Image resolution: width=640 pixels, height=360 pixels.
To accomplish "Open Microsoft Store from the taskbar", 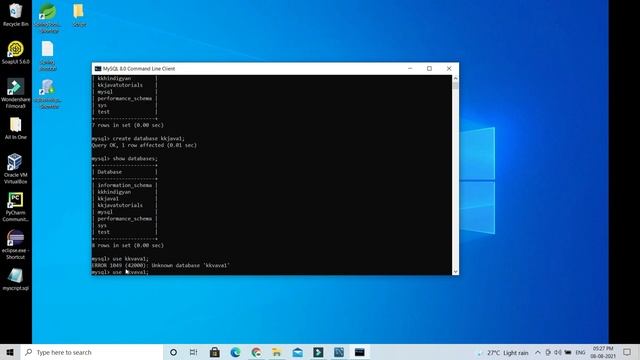I will pos(215,352).
